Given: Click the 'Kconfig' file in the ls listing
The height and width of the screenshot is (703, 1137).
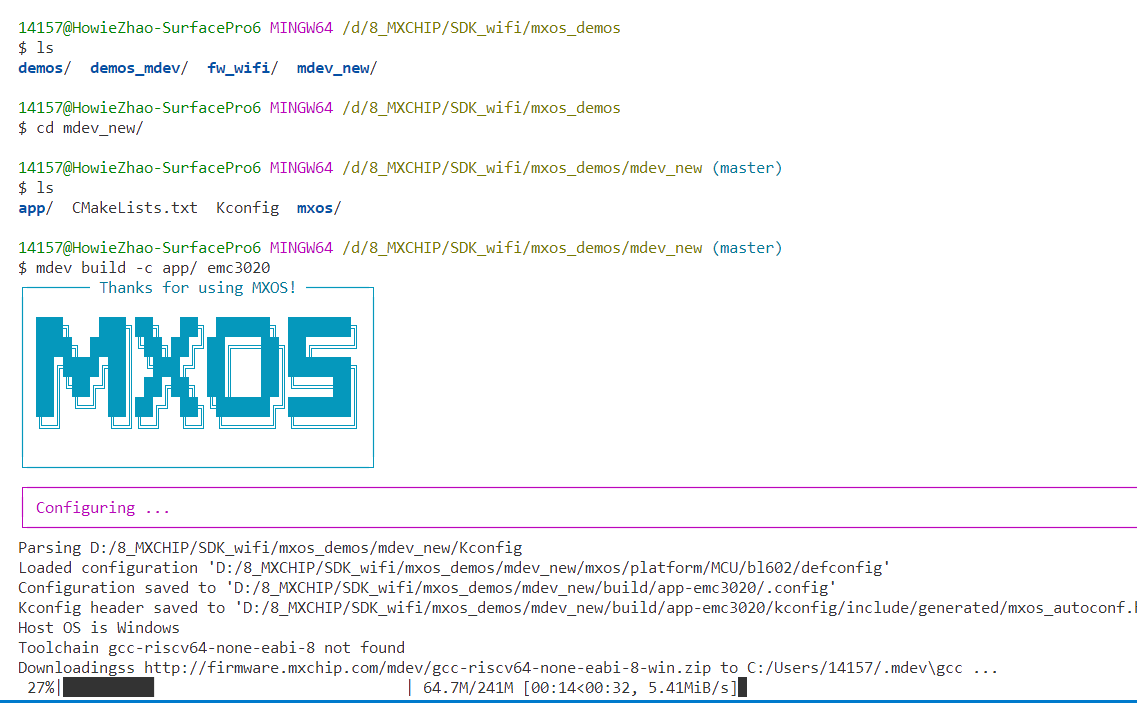Looking at the screenshot, I should coord(247,208).
